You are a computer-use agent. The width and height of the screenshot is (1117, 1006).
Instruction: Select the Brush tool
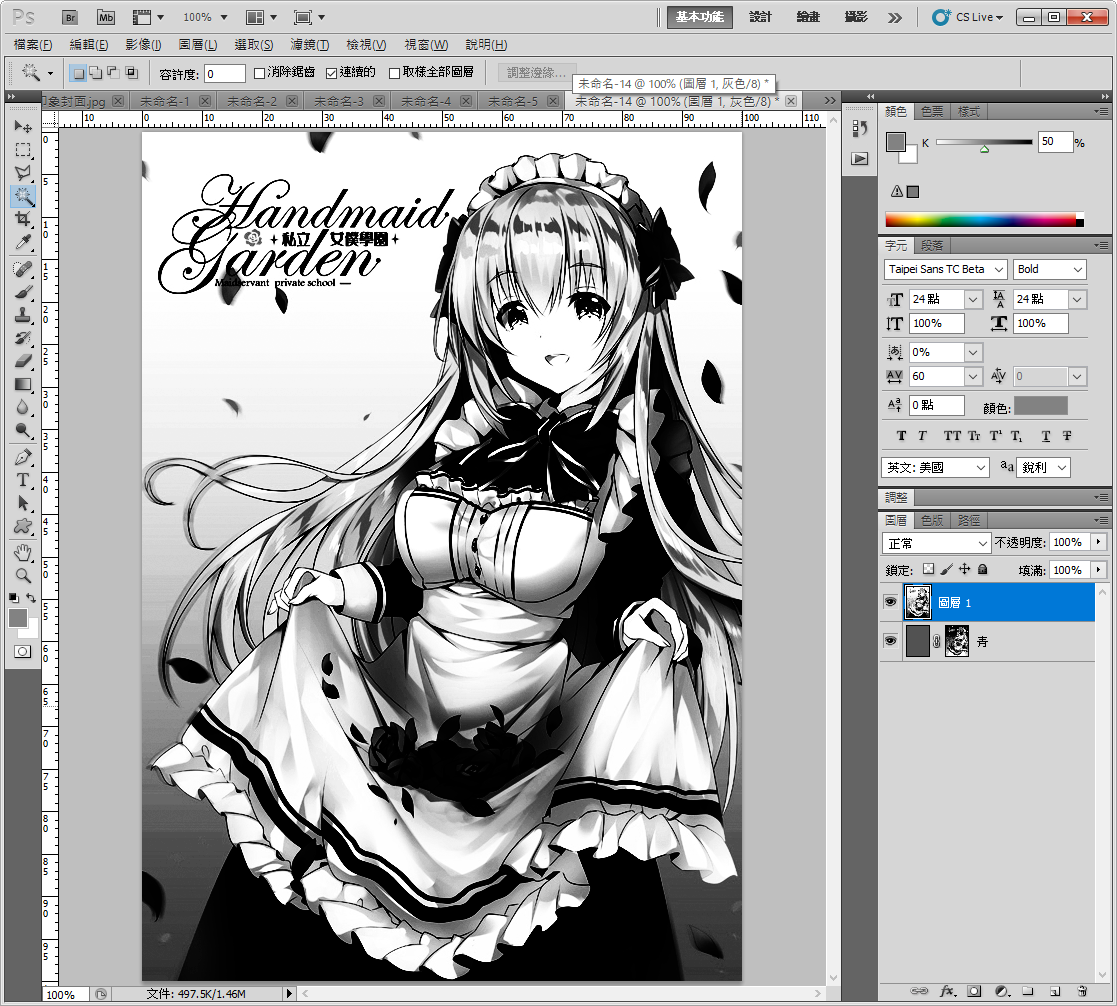(x=23, y=292)
